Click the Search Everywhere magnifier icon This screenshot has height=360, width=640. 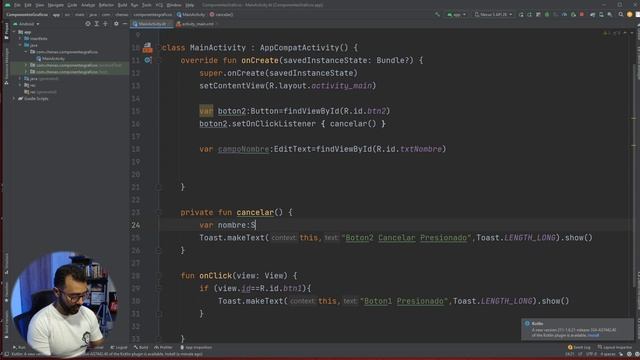point(621,15)
